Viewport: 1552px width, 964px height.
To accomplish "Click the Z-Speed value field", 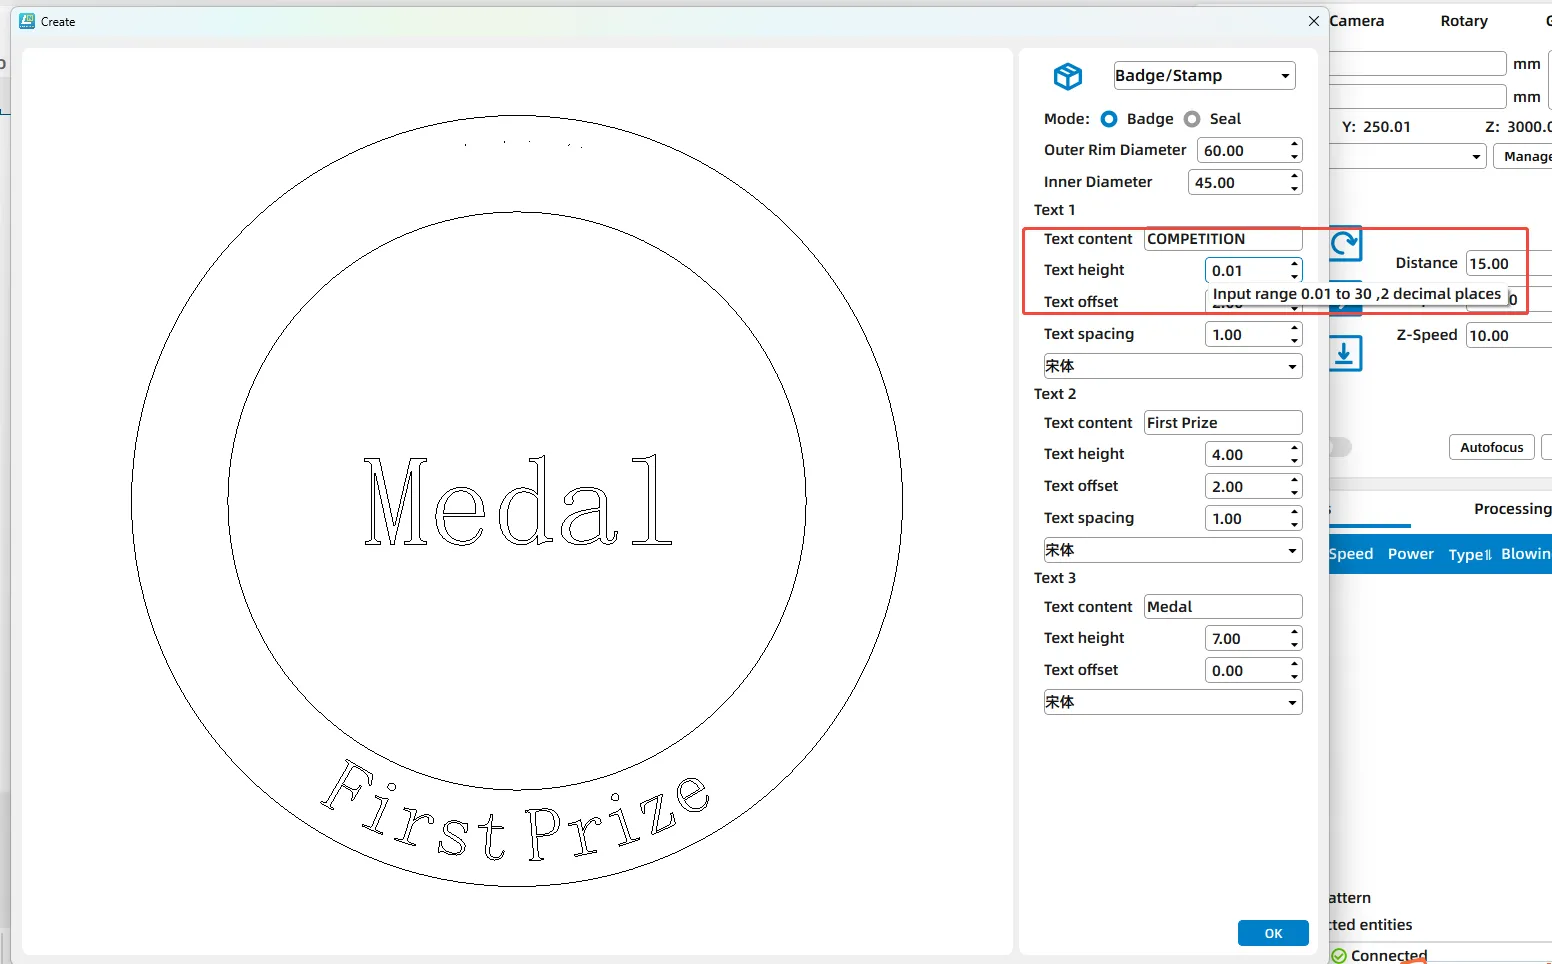I will point(1507,336).
